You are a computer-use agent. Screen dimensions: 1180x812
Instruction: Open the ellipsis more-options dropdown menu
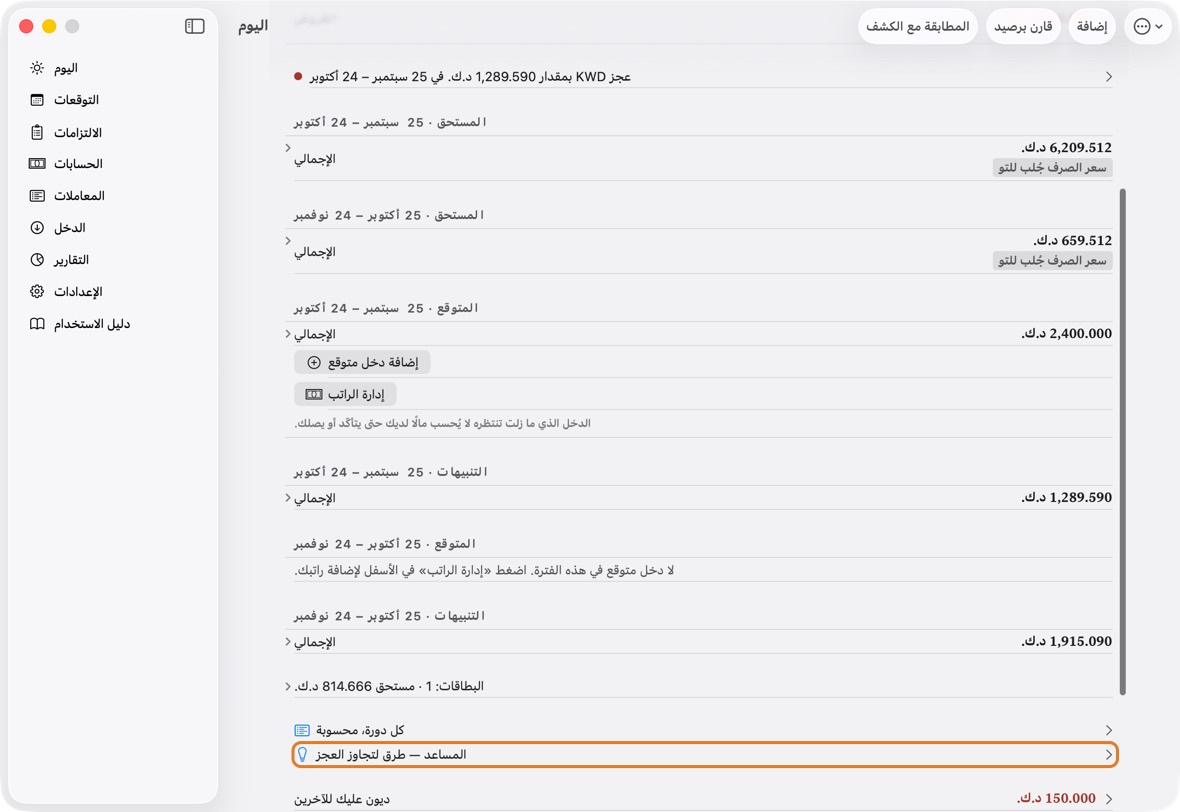(x=1148, y=26)
